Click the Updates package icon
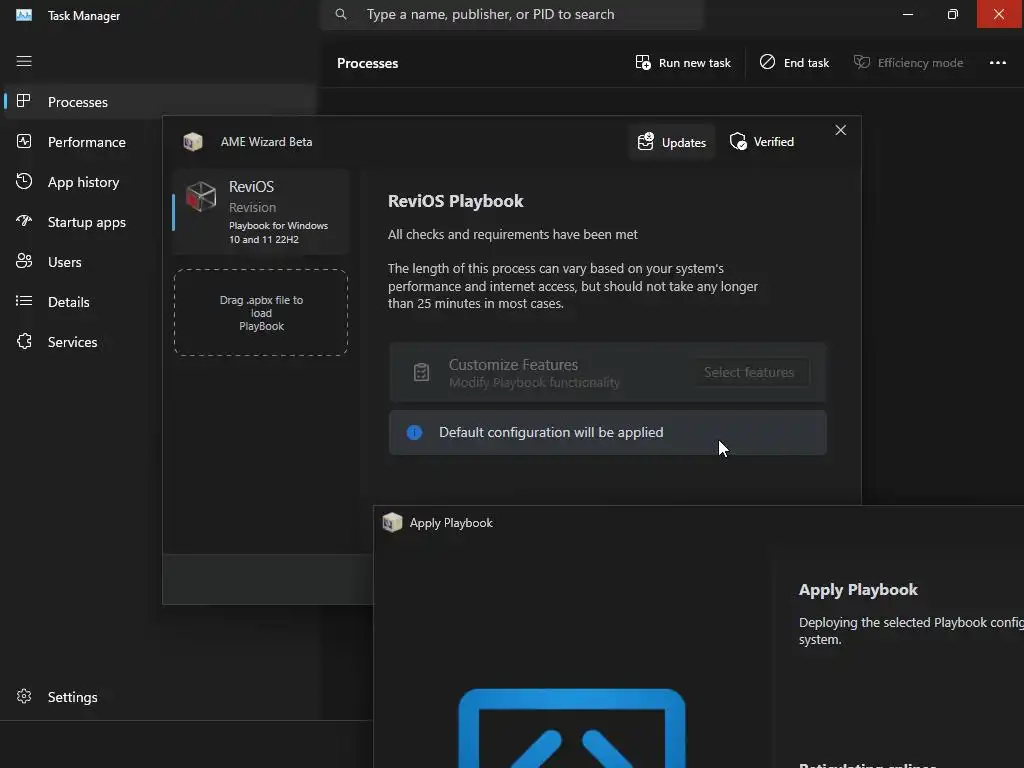The image size is (1024, 768). [x=645, y=141]
